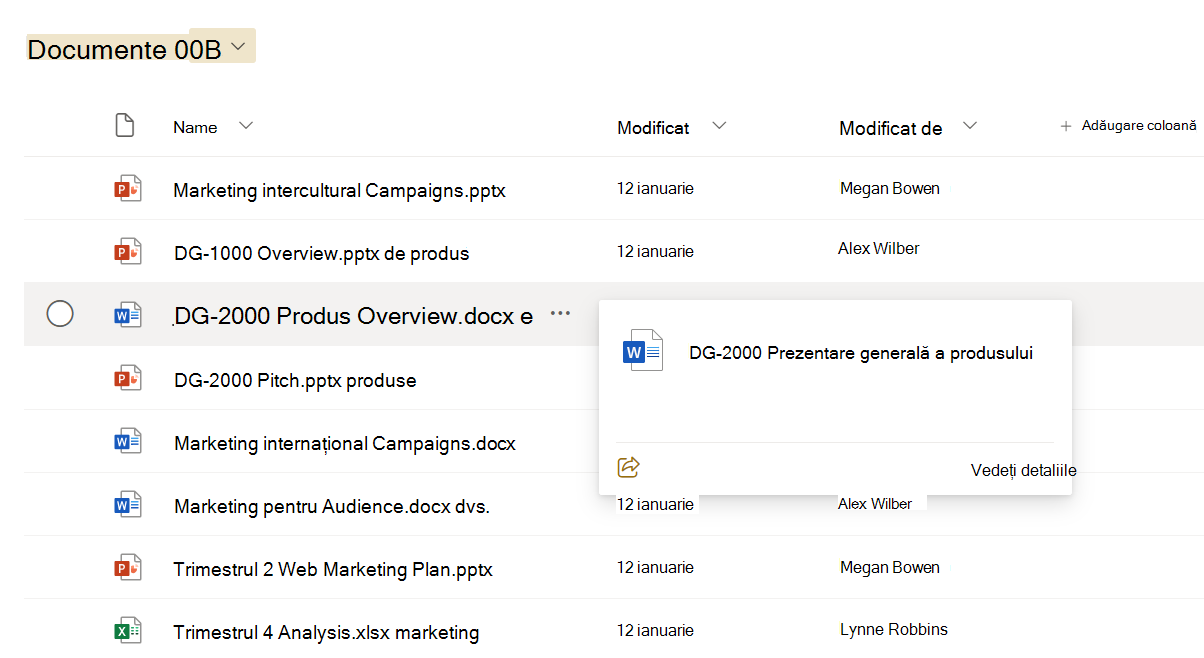Image resolution: width=1204 pixels, height=658 pixels.
Task: Click the Vedeți detaliile link
Action: [1023, 470]
